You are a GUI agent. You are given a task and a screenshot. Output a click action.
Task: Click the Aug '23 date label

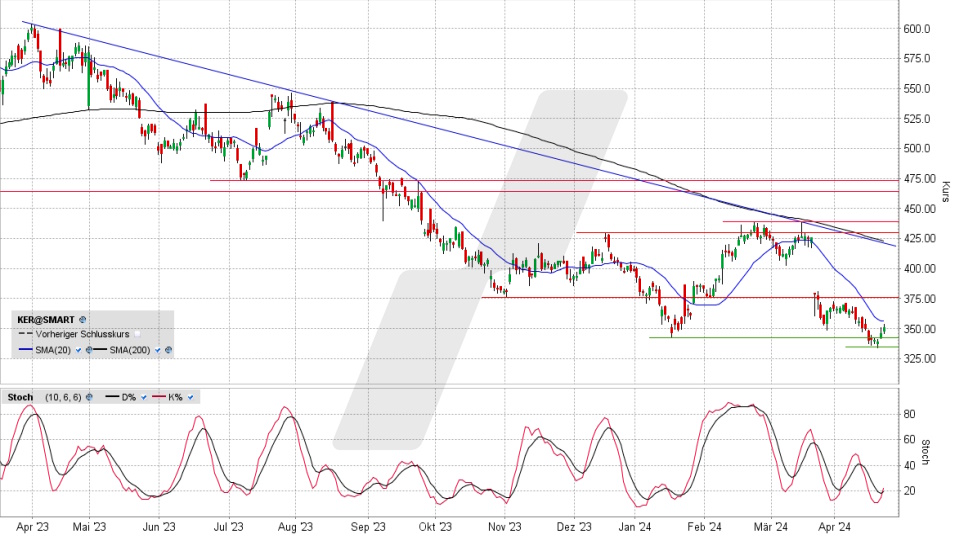click(x=296, y=527)
